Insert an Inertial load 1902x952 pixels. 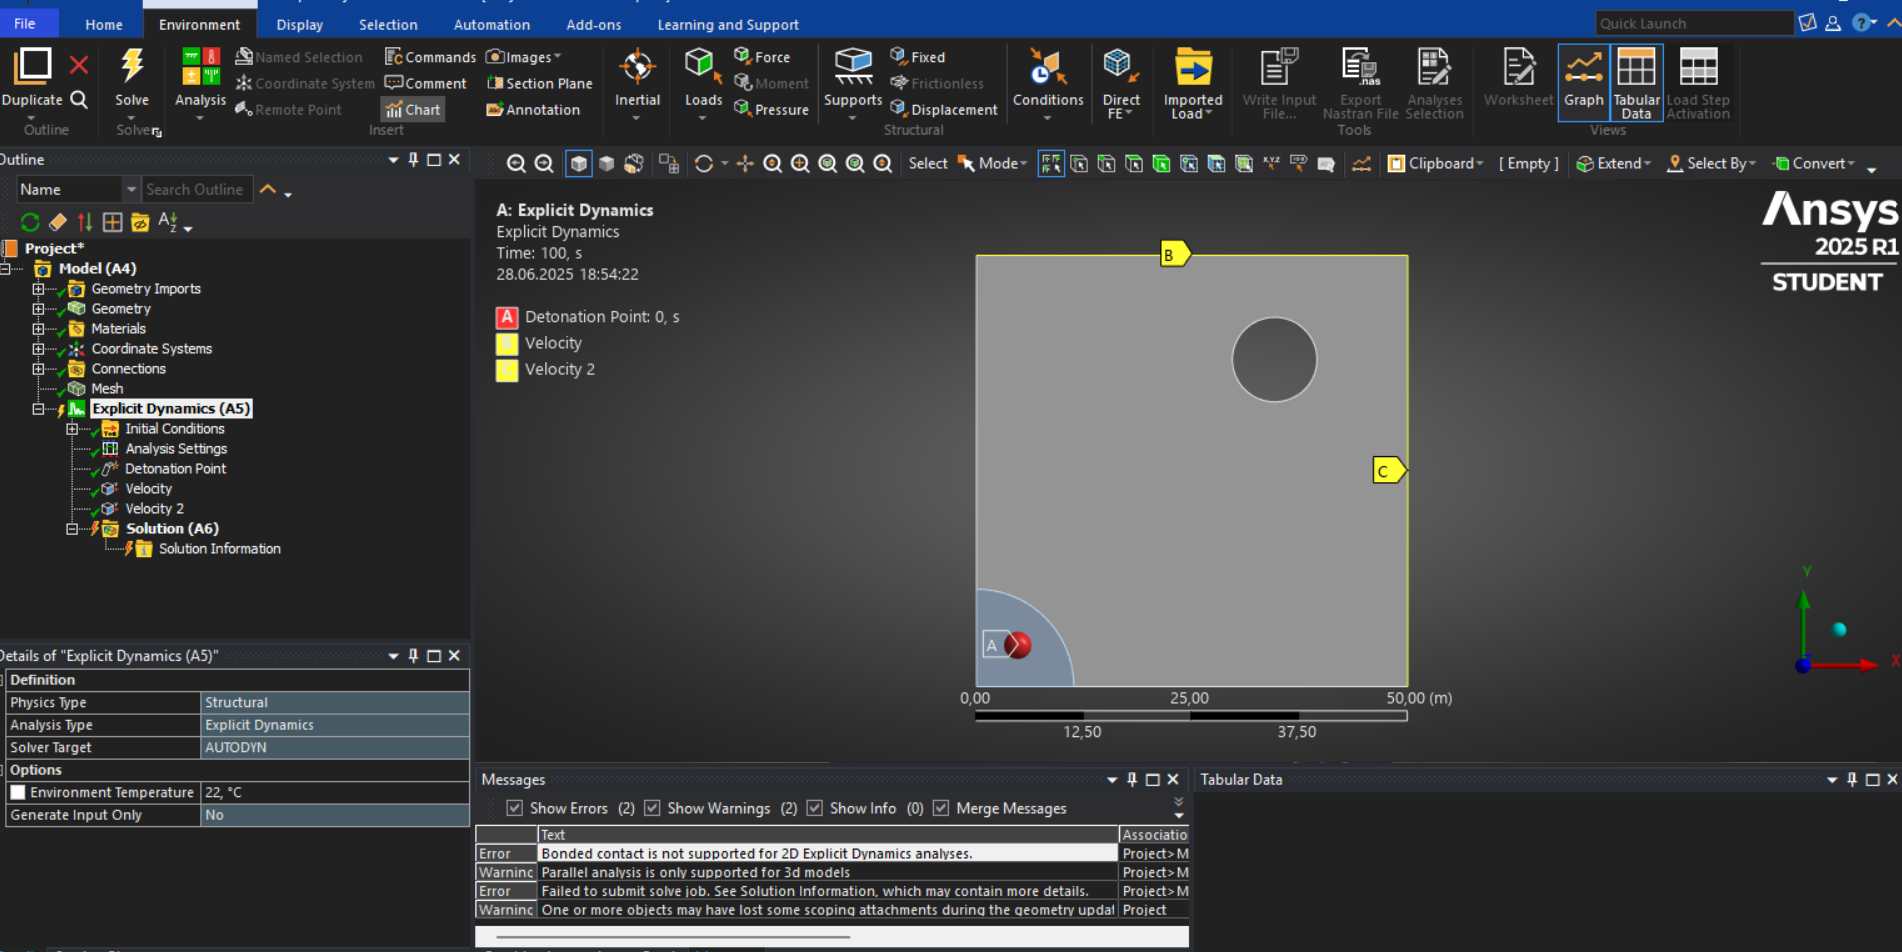click(x=637, y=78)
